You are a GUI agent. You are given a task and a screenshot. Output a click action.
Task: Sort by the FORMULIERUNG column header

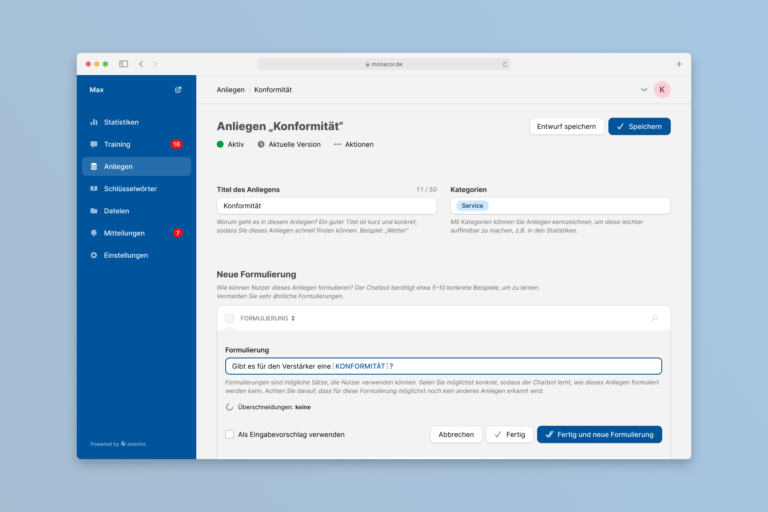click(x=267, y=318)
